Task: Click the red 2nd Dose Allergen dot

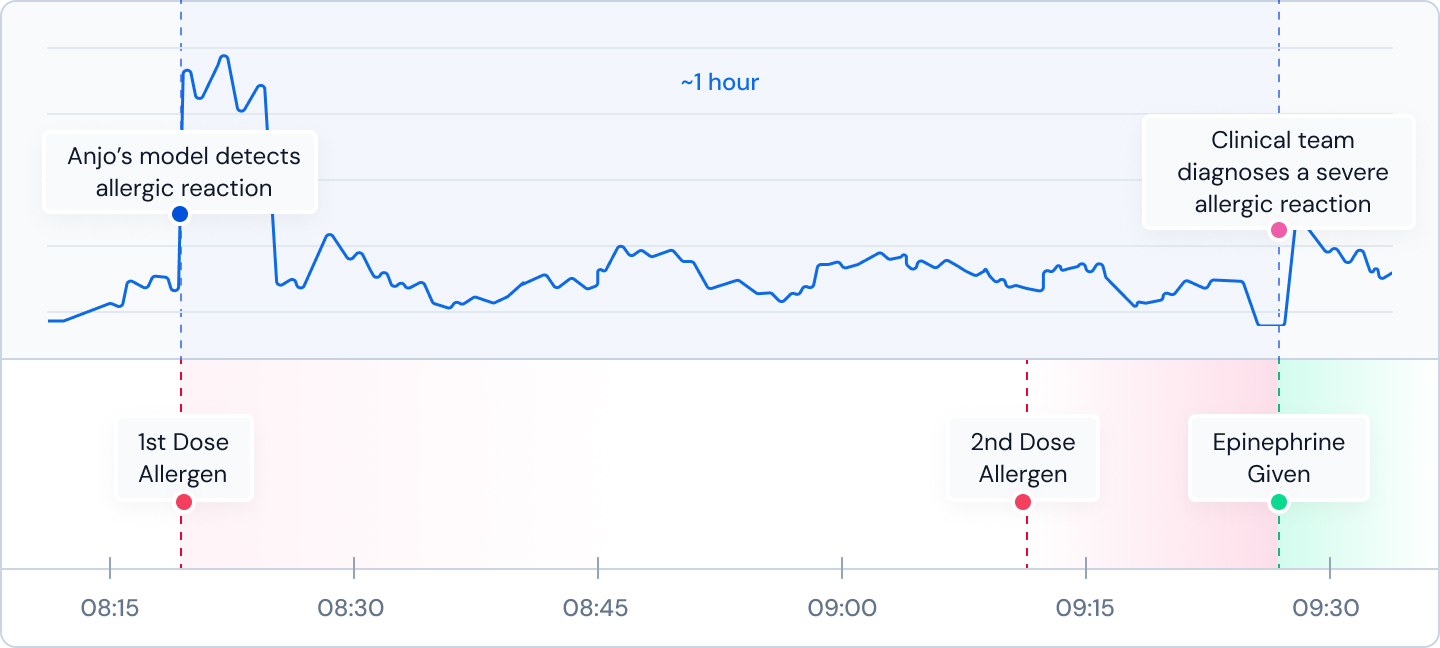Action: pyautogui.click(x=1023, y=502)
